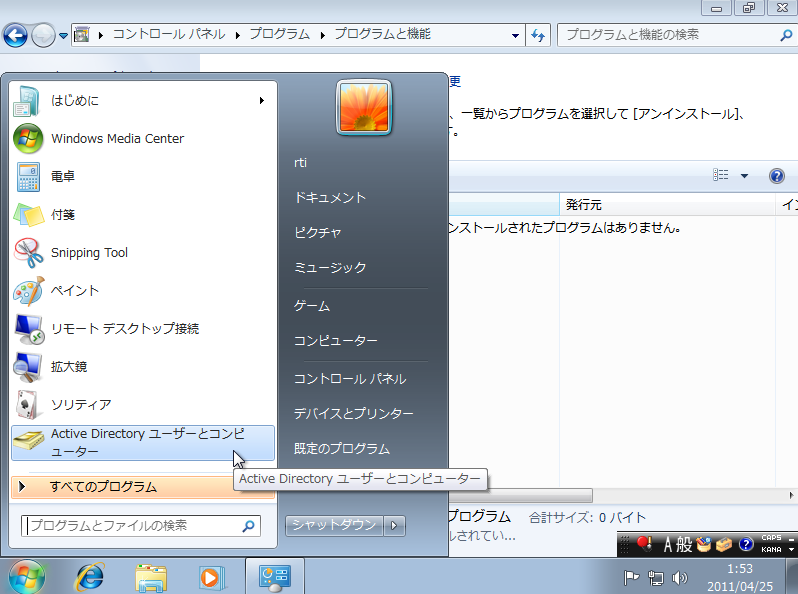Viewport: 798px width, 594px height.
Task: Click the Start orb button
Action: 26,577
